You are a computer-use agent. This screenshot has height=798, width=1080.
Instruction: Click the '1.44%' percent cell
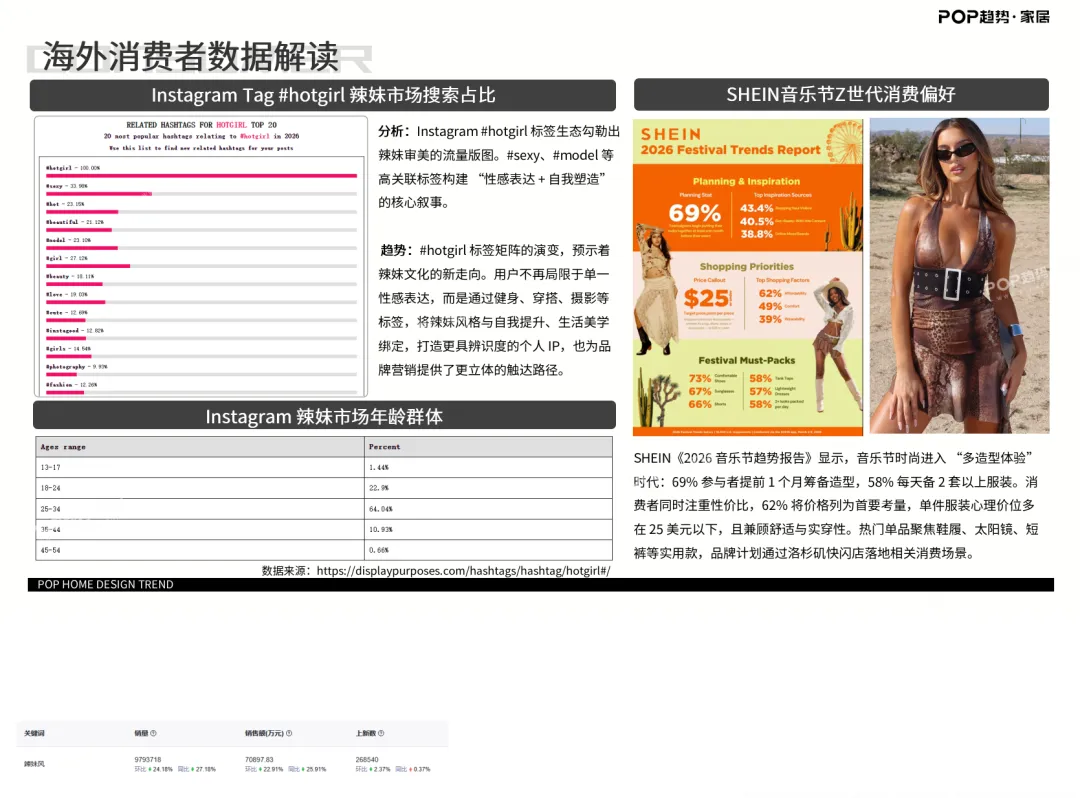tap(488, 468)
